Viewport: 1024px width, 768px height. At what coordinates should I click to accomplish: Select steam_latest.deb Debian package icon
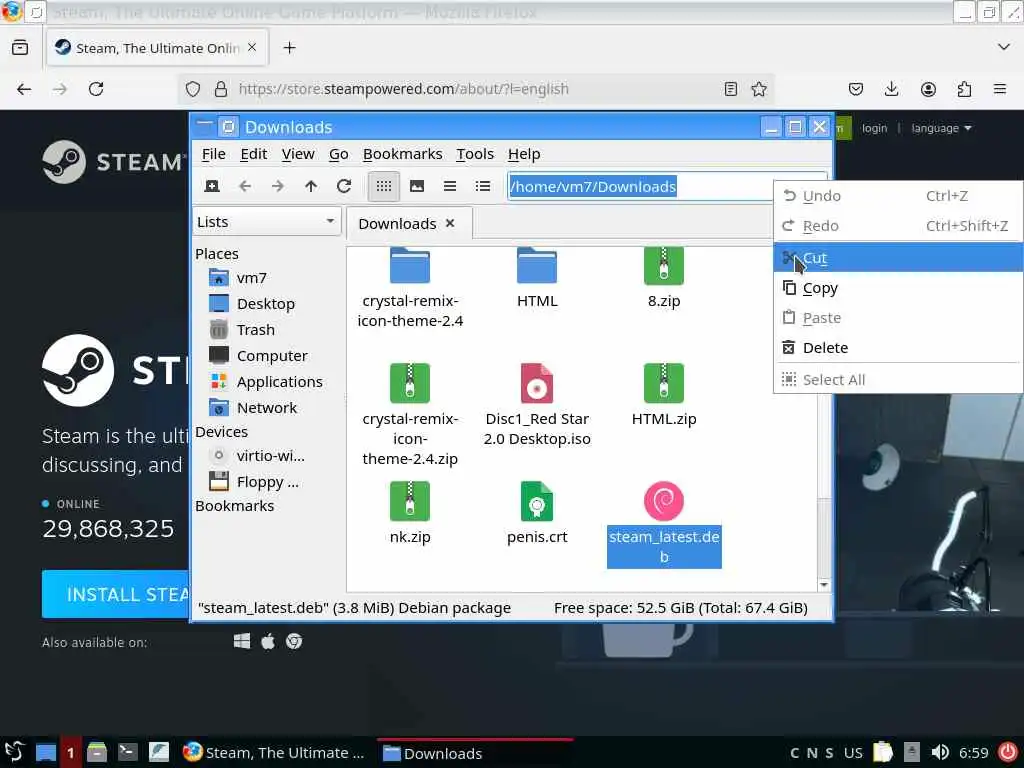point(664,501)
